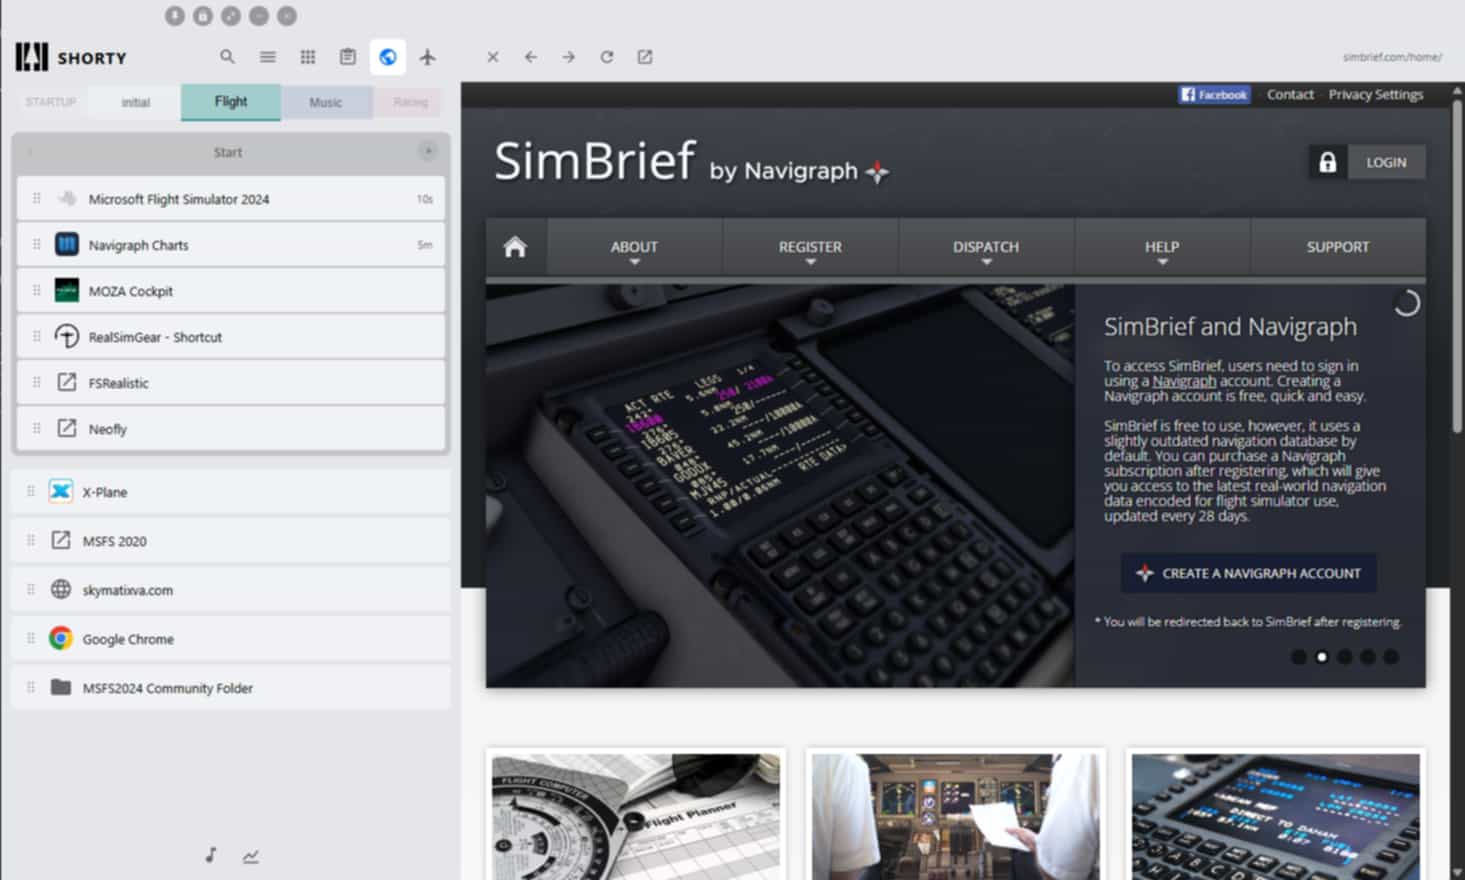Select the last carousel dot
1465x880 pixels.
1391,657
